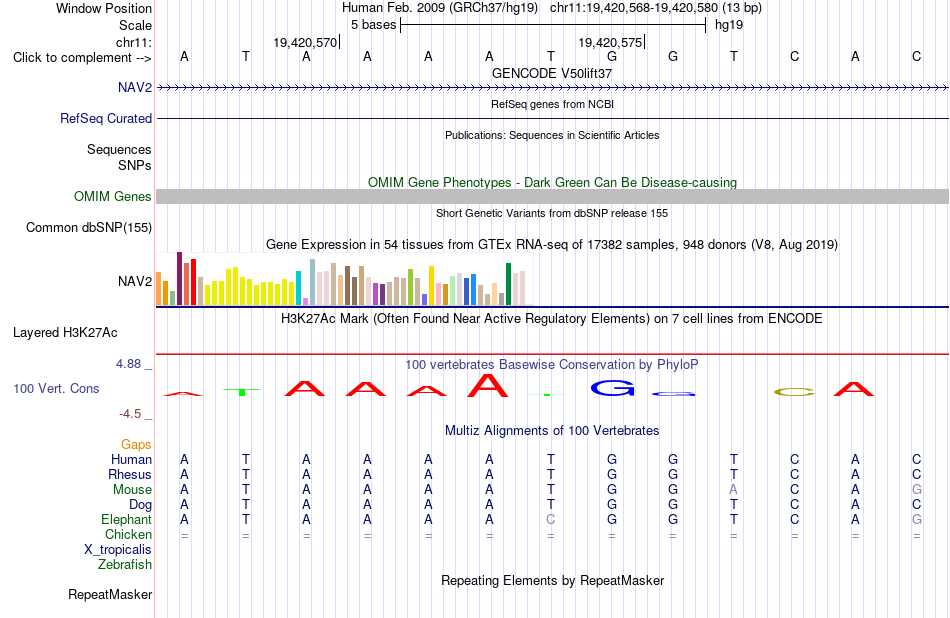Select the Human species alignment label

pyautogui.click(x=131, y=460)
